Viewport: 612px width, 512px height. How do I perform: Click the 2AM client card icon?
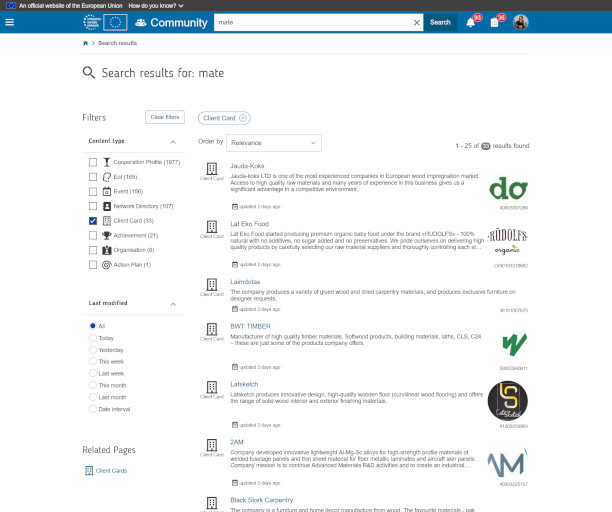point(212,444)
